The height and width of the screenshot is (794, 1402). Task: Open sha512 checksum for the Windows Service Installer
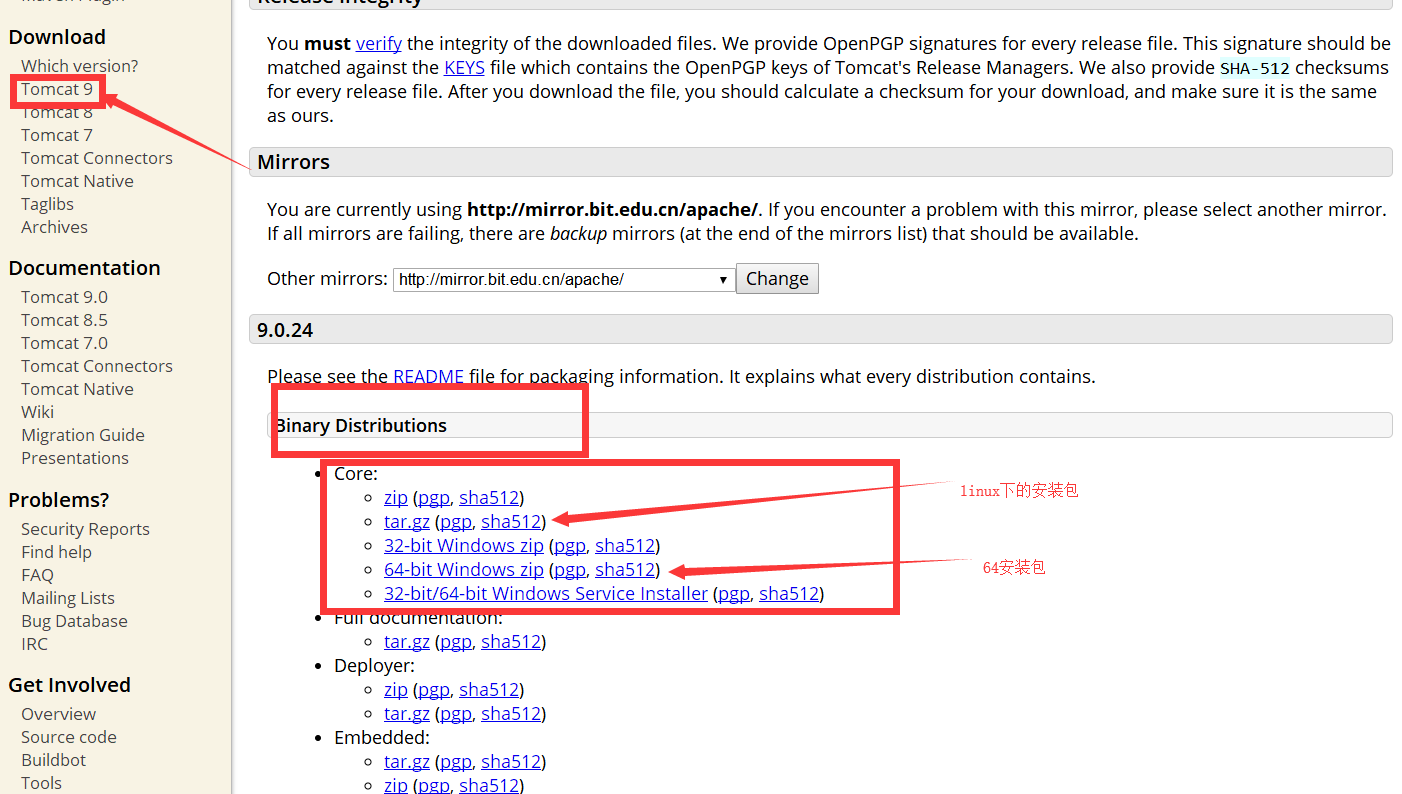point(789,593)
